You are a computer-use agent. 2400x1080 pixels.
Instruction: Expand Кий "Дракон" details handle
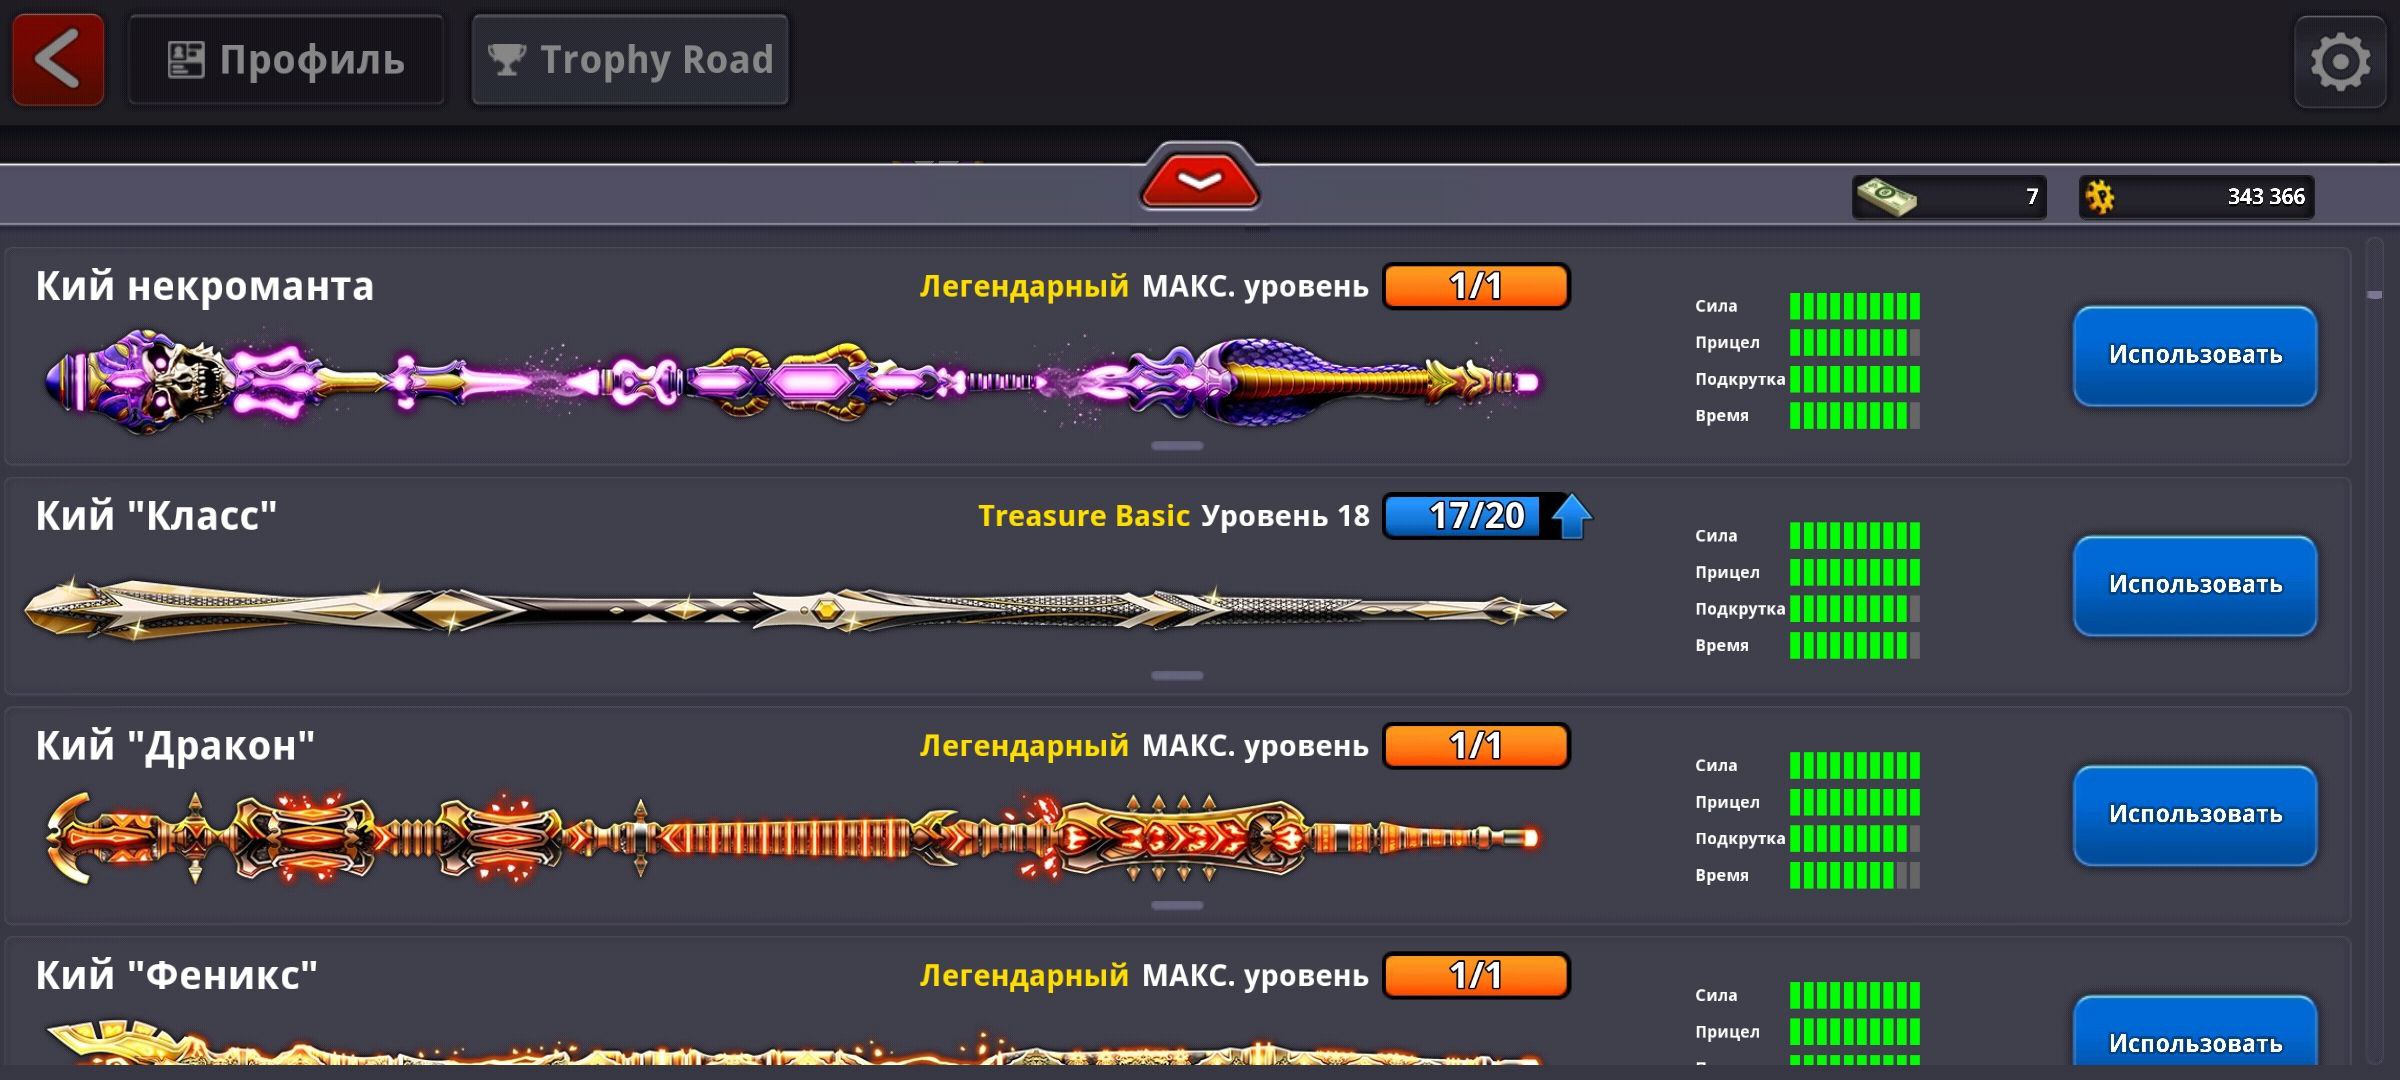pyautogui.click(x=1177, y=906)
